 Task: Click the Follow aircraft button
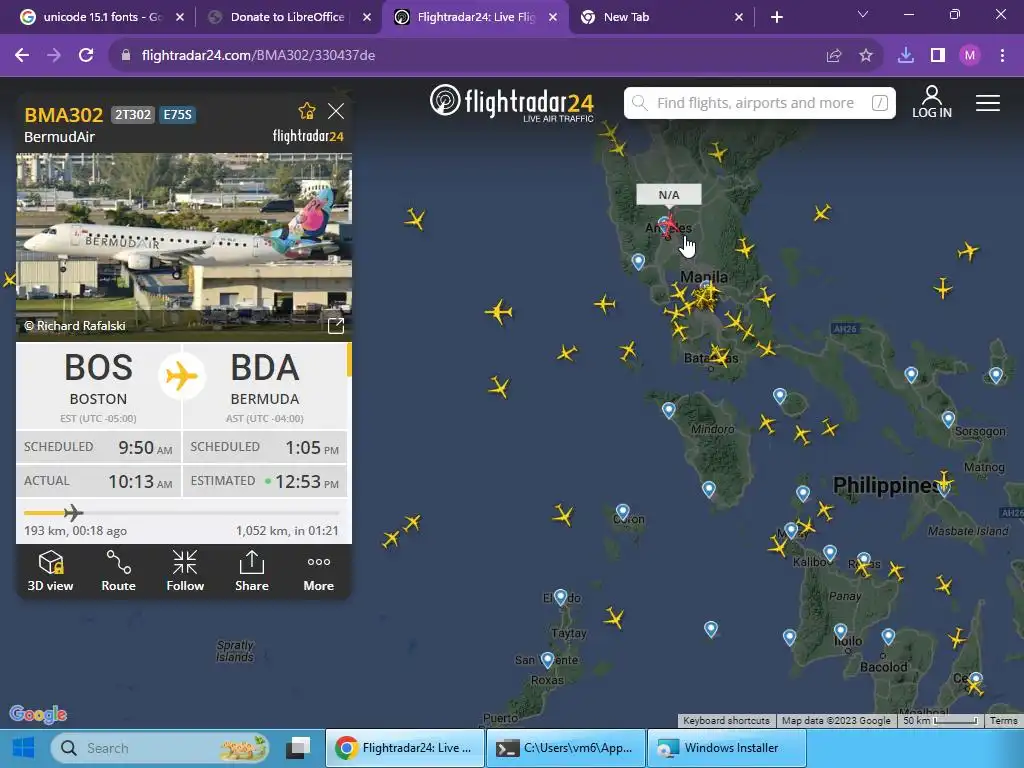[185, 571]
